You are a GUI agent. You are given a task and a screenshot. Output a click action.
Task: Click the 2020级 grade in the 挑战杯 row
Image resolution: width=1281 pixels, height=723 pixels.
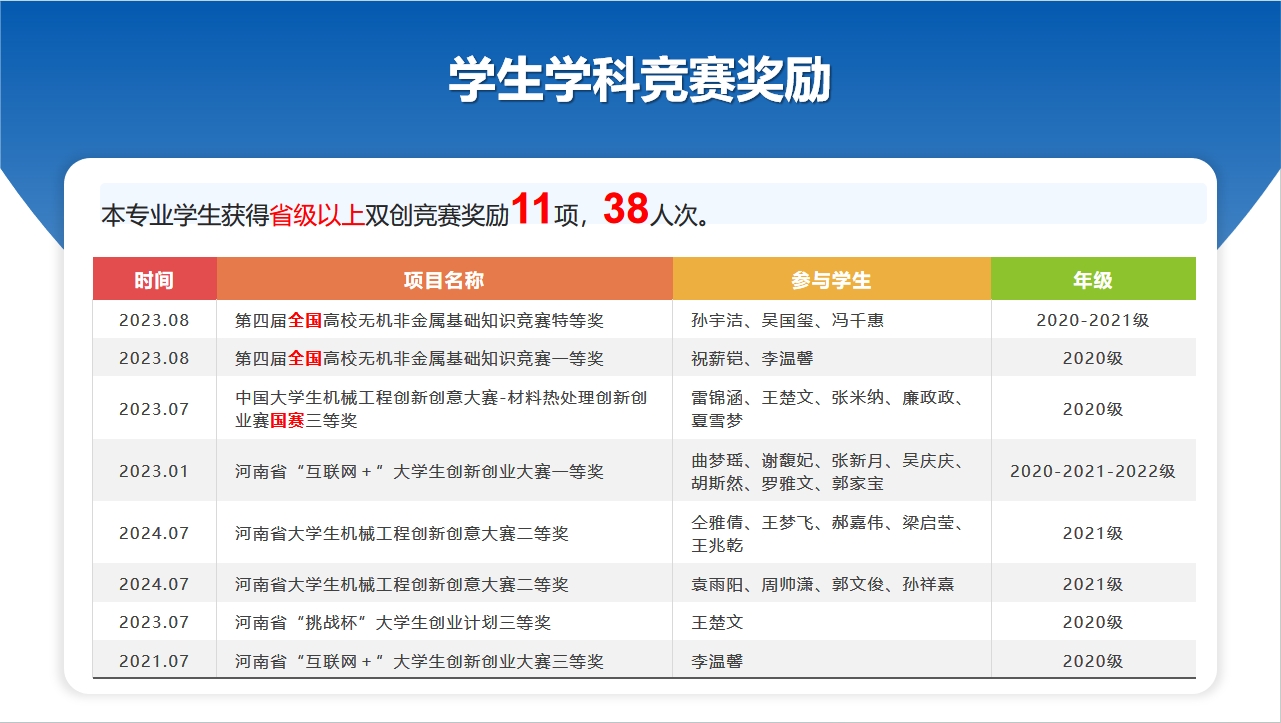pyautogui.click(x=1093, y=622)
